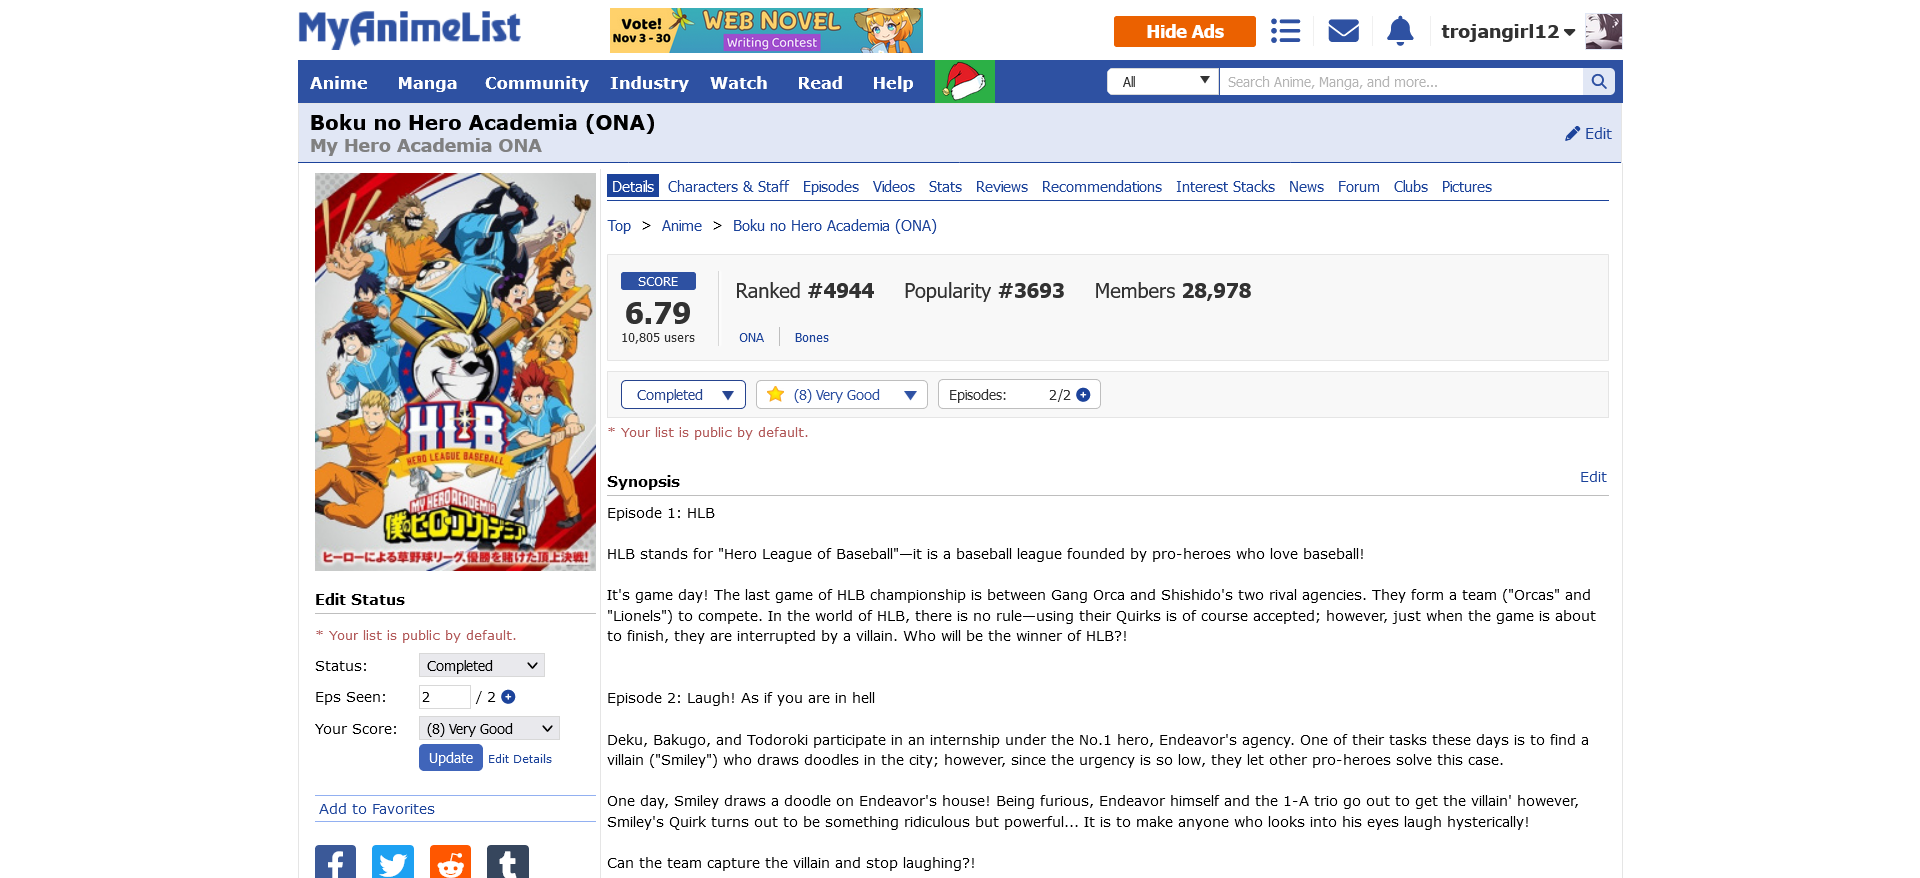Switch to the Recommendations tab
1920x878 pixels.
tap(1101, 187)
